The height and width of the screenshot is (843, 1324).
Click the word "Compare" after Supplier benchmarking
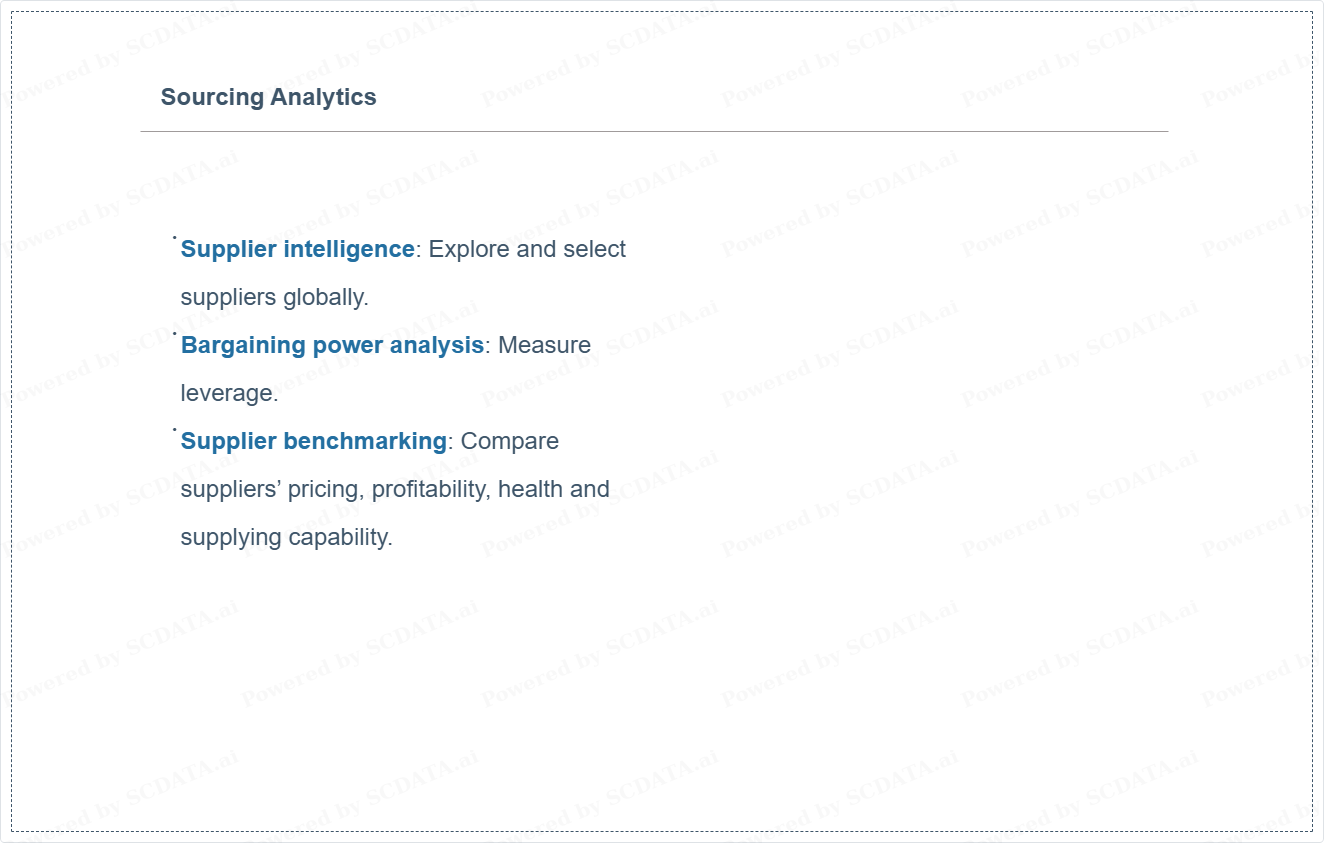tap(509, 441)
